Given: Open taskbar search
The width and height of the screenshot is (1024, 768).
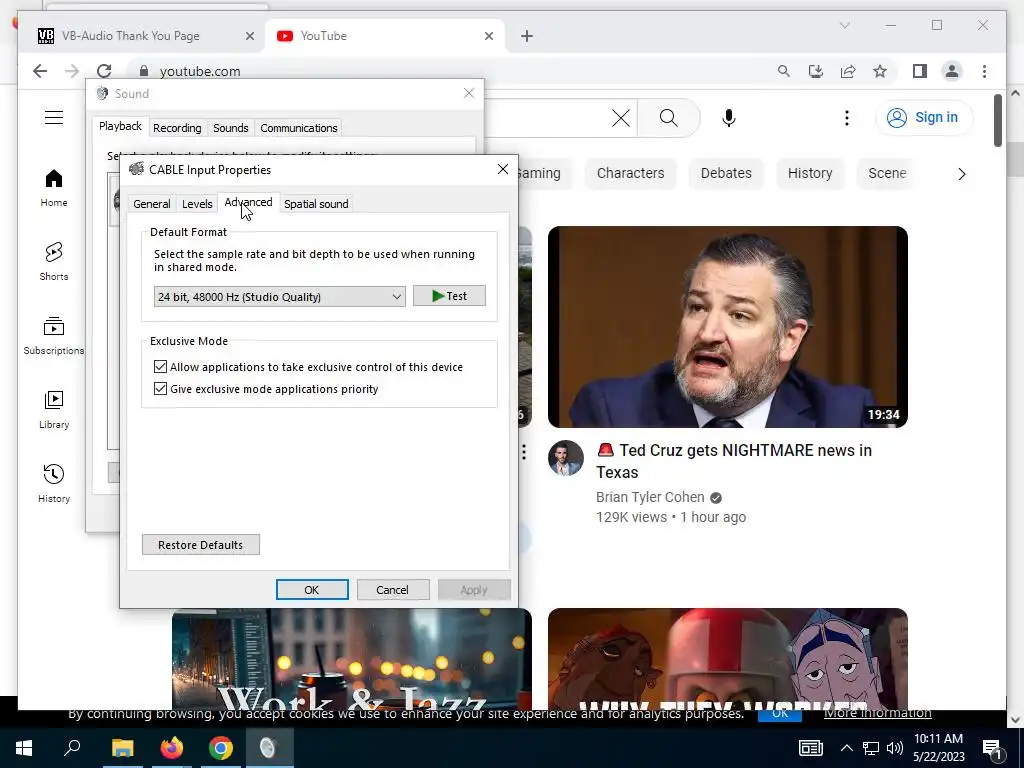Looking at the screenshot, I should (72, 748).
